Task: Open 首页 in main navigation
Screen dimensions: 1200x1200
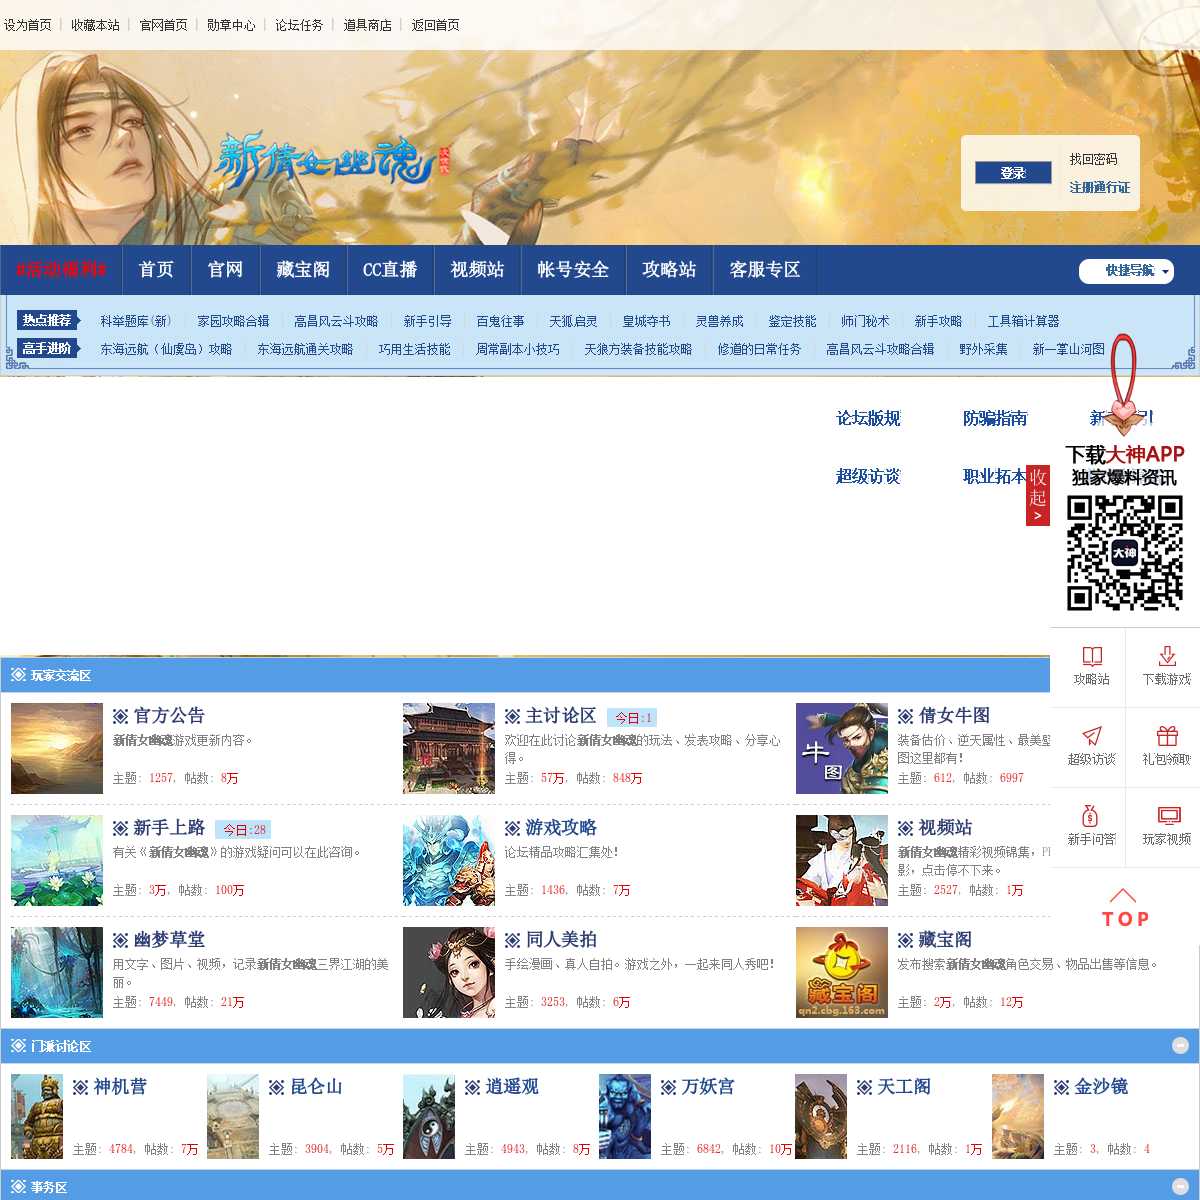Action: click(x=156, y=270)
